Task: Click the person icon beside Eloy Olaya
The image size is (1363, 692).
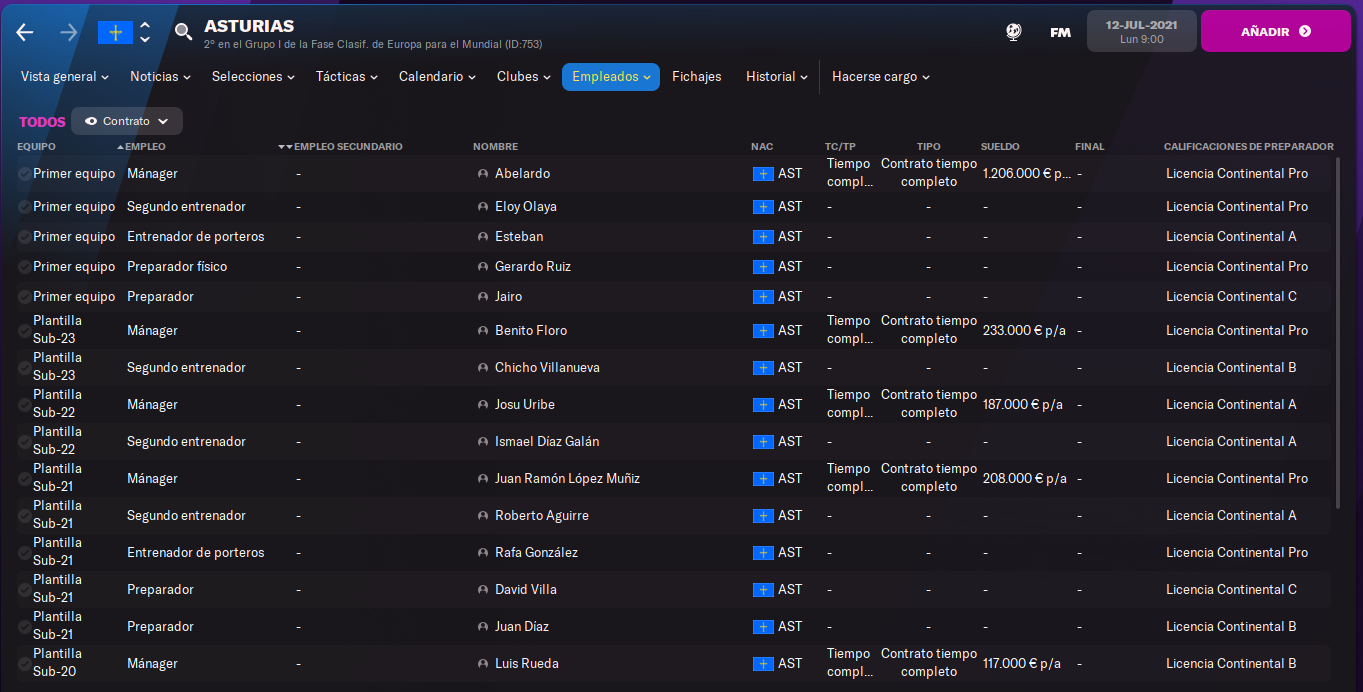Action: coord(483,207)
